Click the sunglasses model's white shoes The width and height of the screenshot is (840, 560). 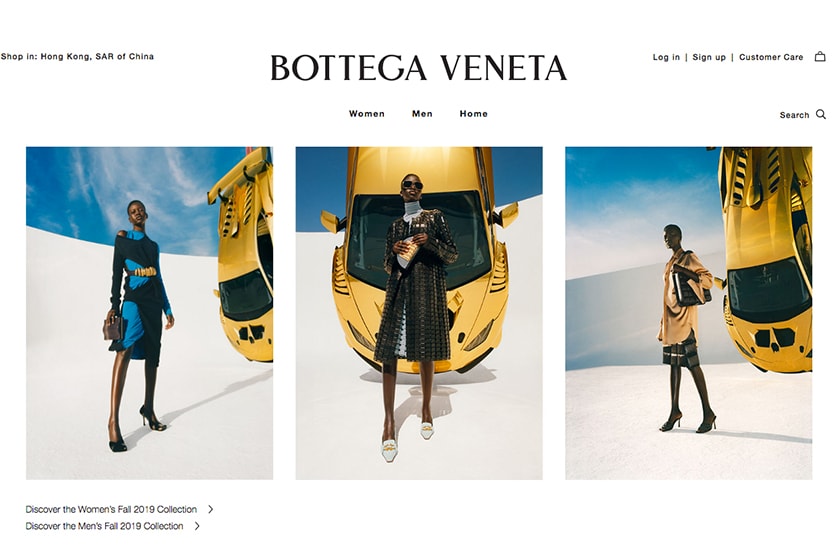click(407, 442)
